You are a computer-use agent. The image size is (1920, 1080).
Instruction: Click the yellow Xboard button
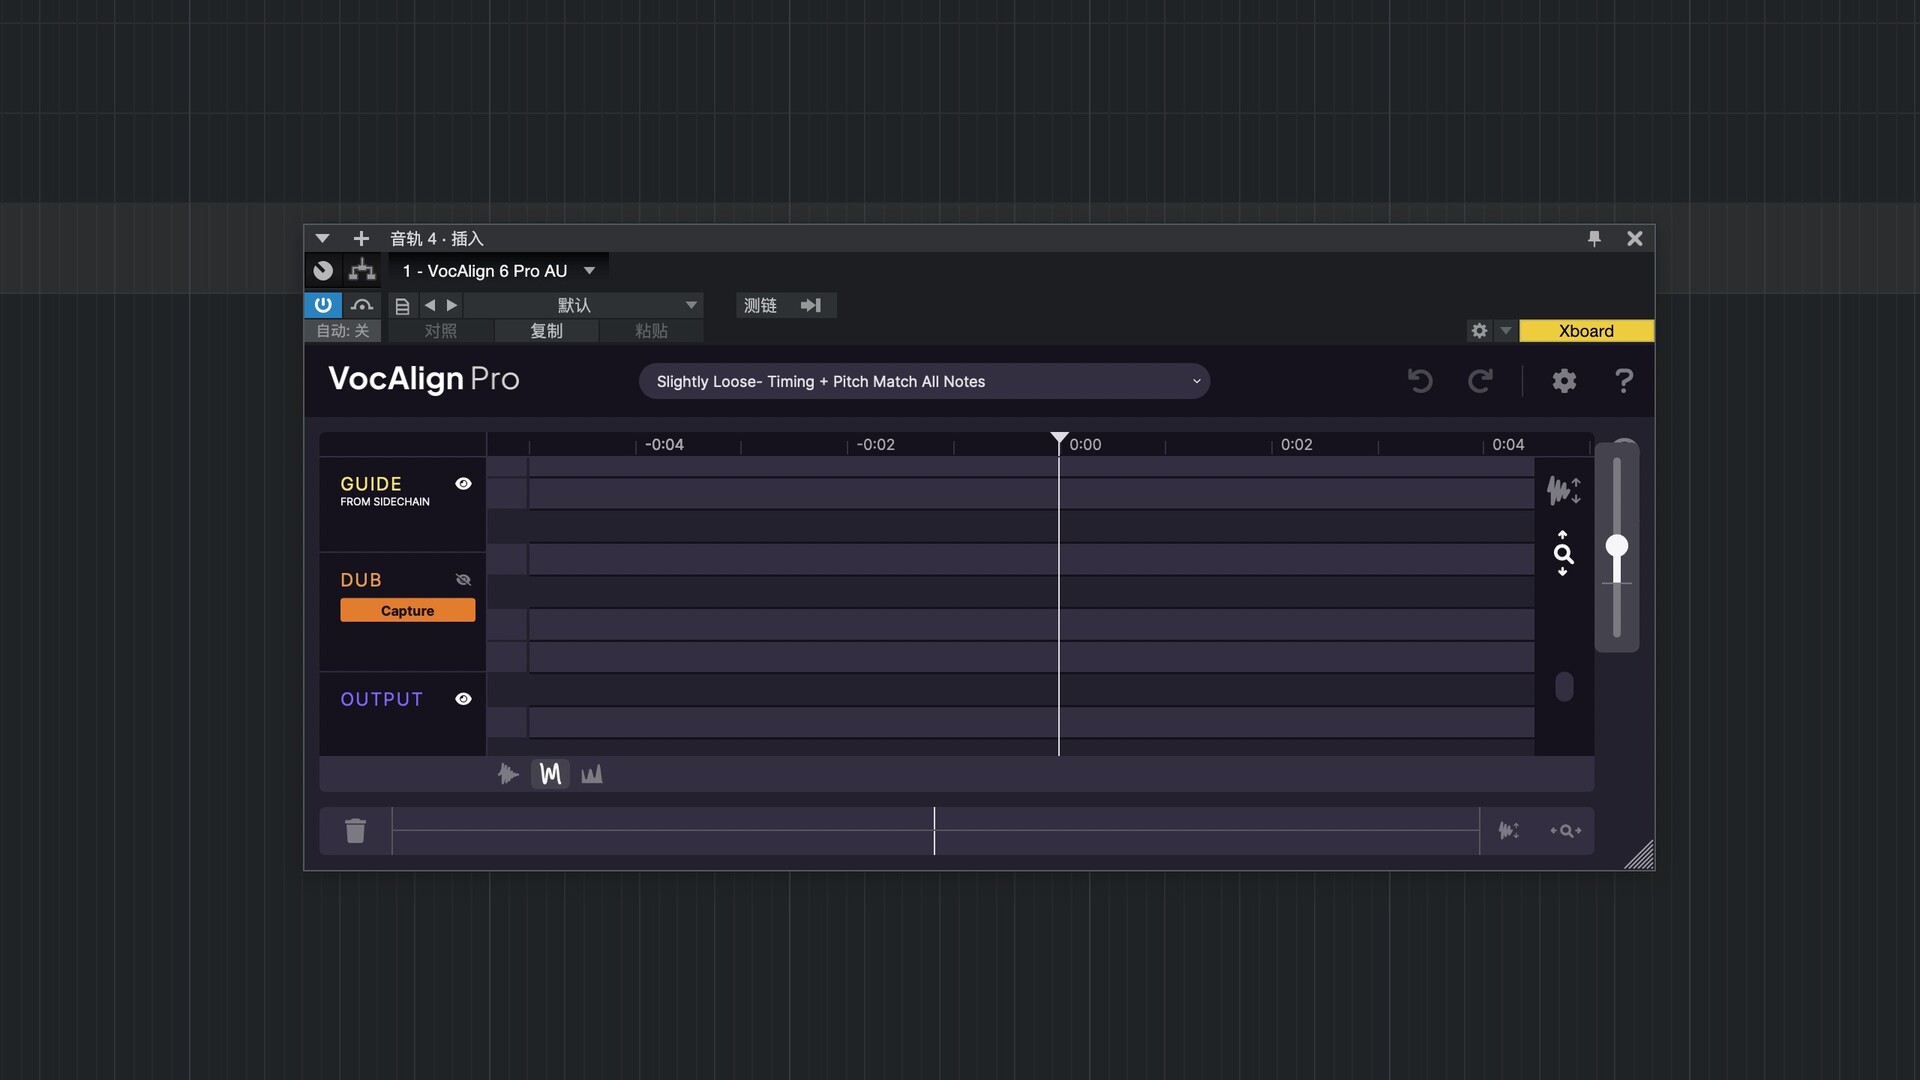(1586, 331)
